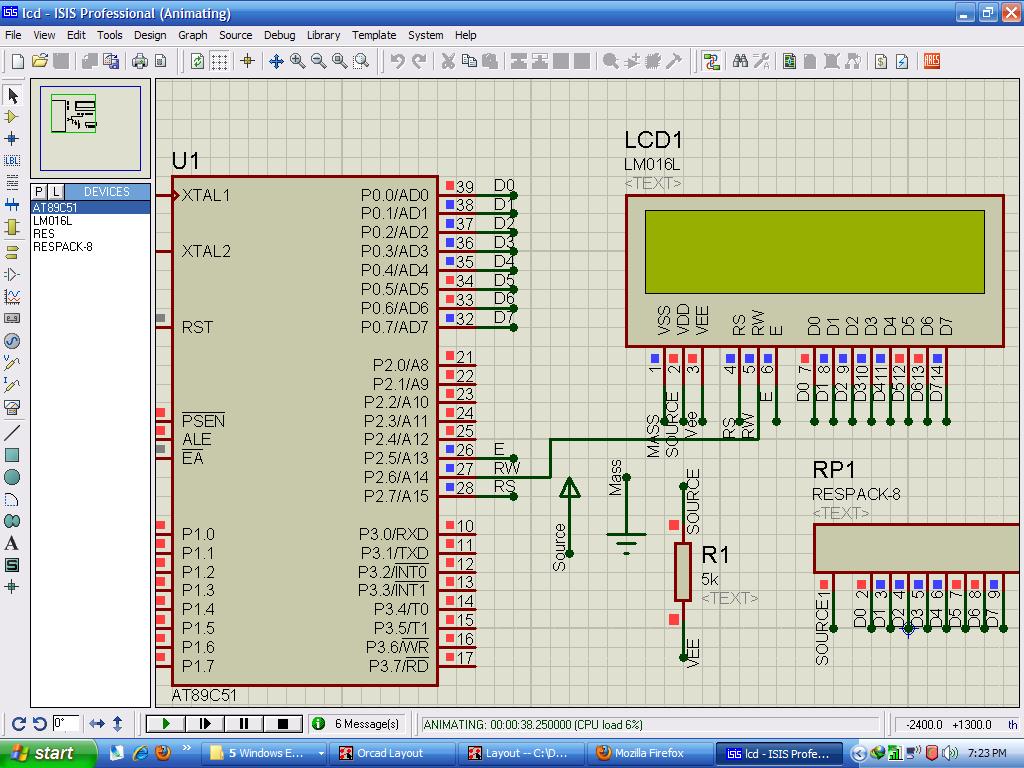Switch to Mozilla Firefox taskbar window
The width and height of the screenshot is (1024, 768).
649,754
